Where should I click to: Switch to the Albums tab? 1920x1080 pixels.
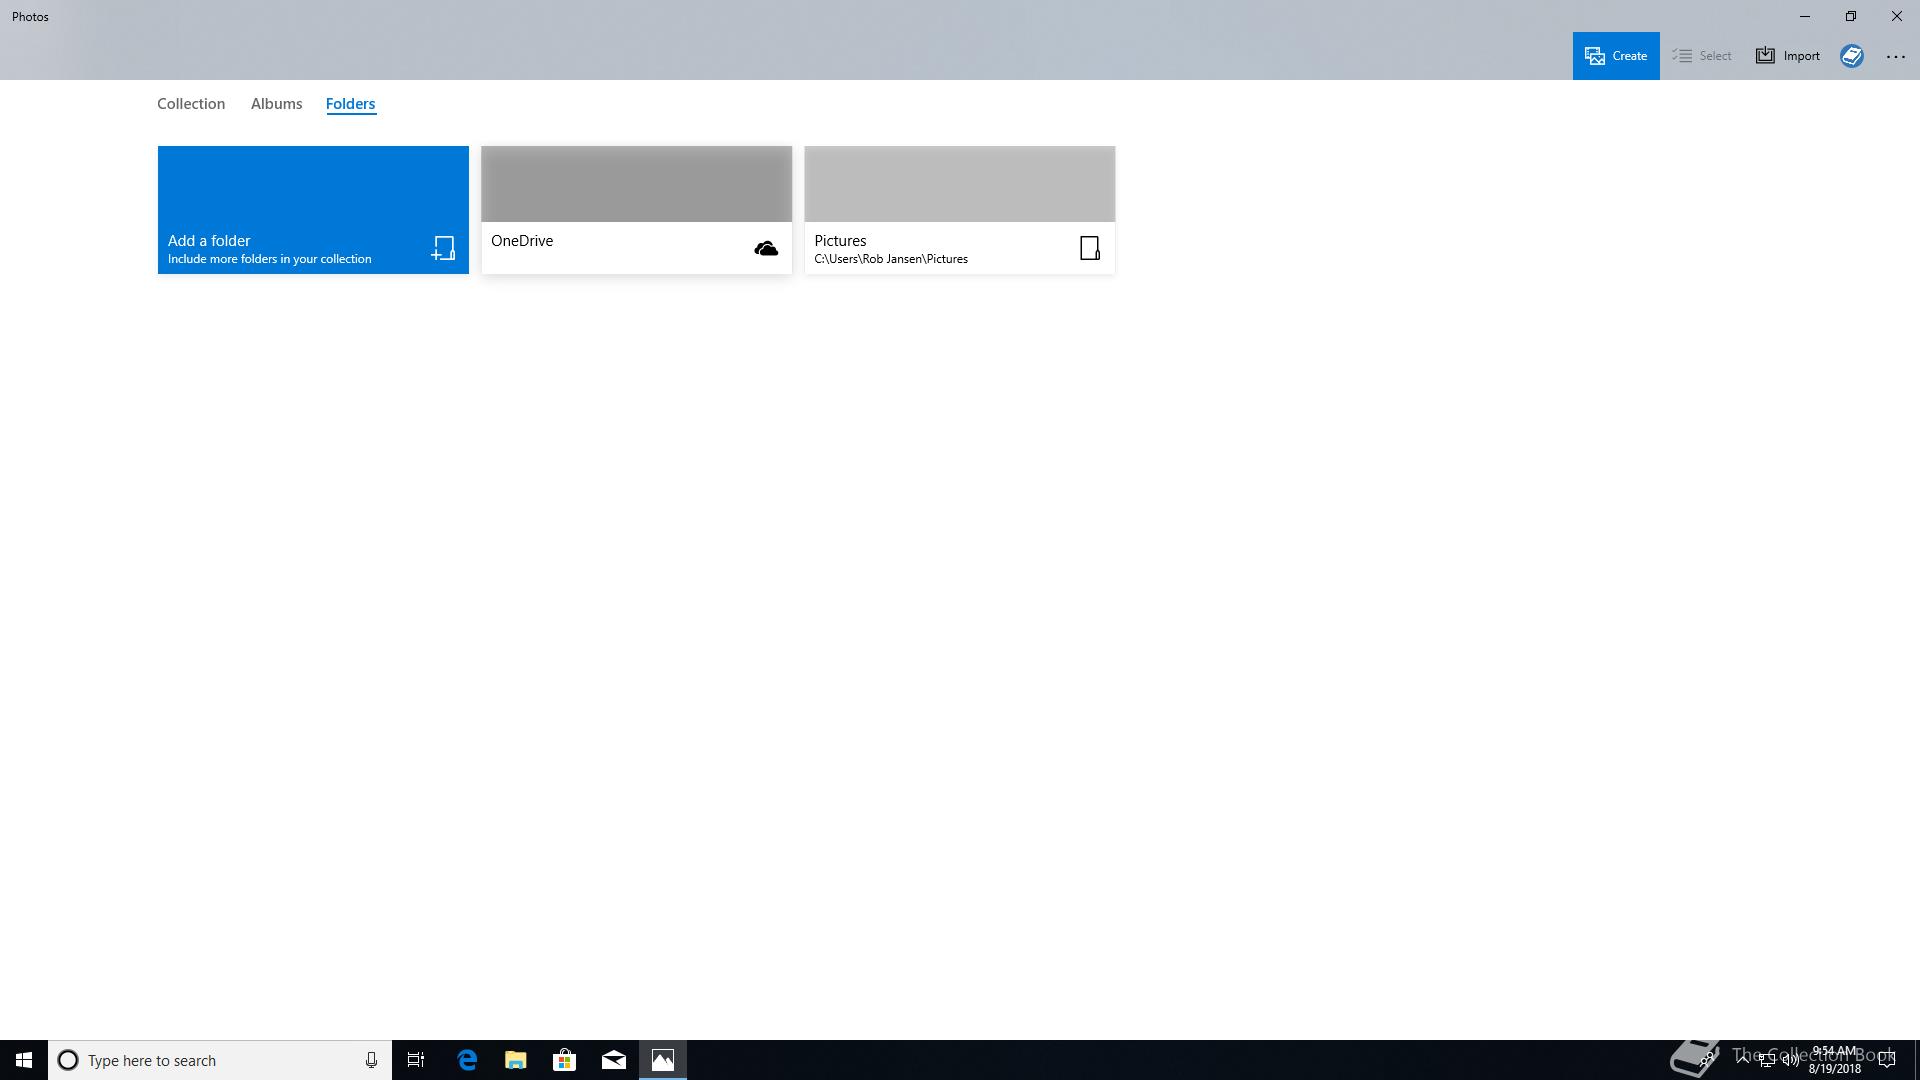pyautogui.click(x=276, y=104)
